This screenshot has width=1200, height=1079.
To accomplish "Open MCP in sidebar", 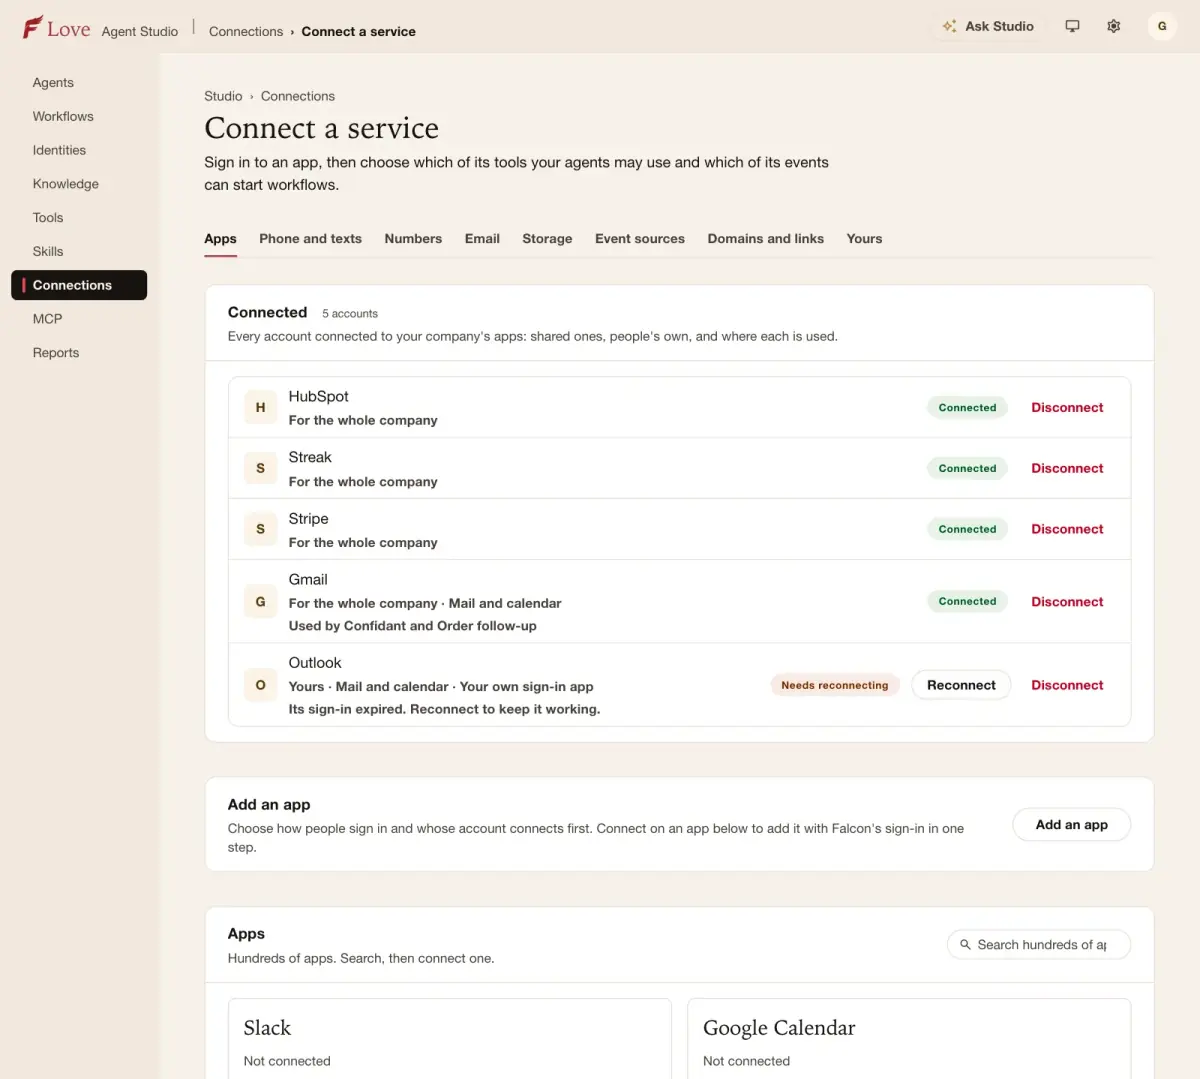I will click(x=79, y=319).
